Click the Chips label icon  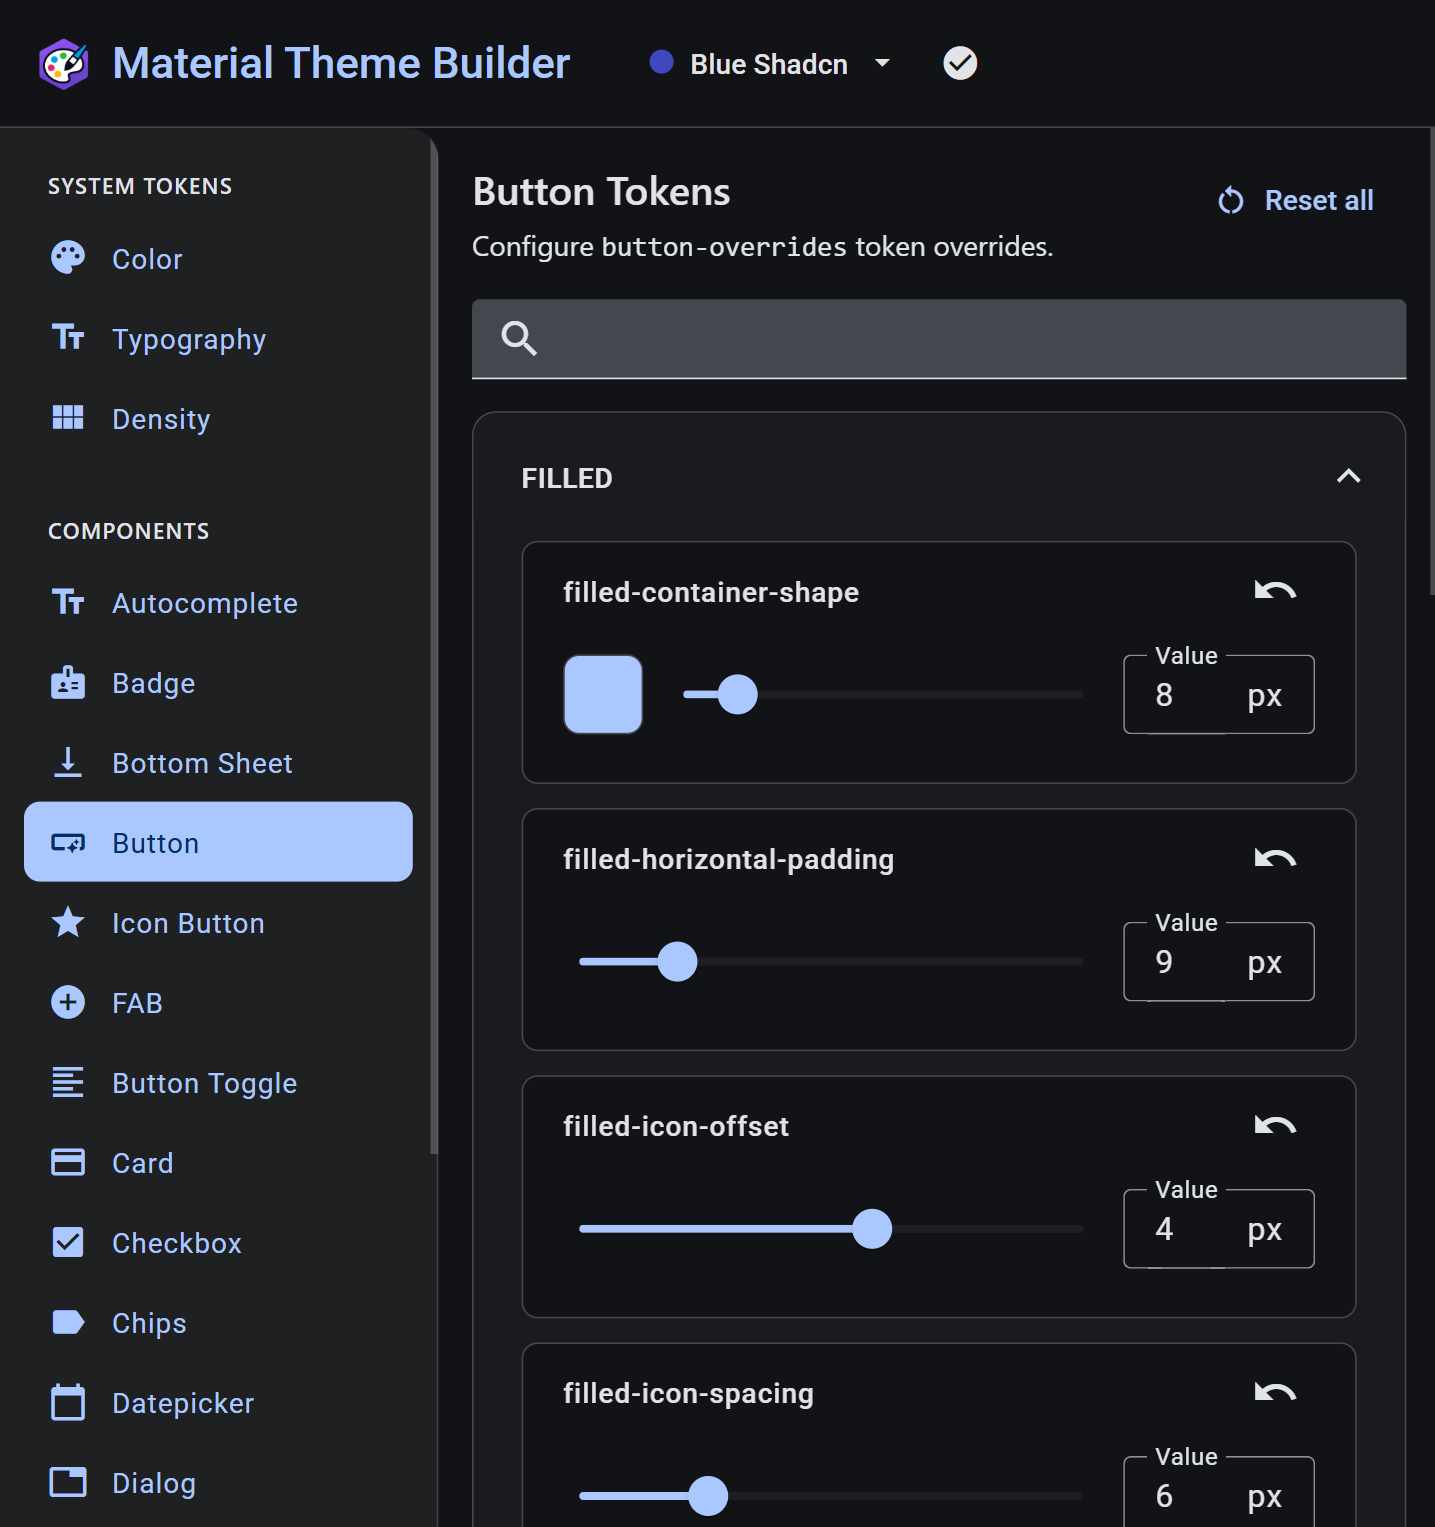click(68, 1322)
